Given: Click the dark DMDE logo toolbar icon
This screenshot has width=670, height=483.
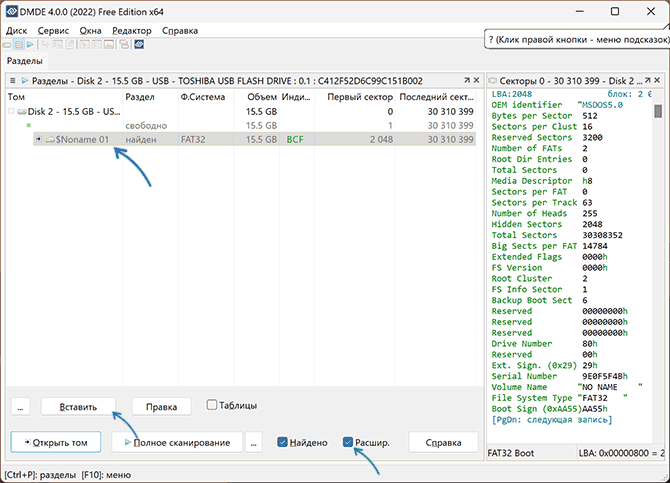Looking at the screenshot, I should 139,44.
